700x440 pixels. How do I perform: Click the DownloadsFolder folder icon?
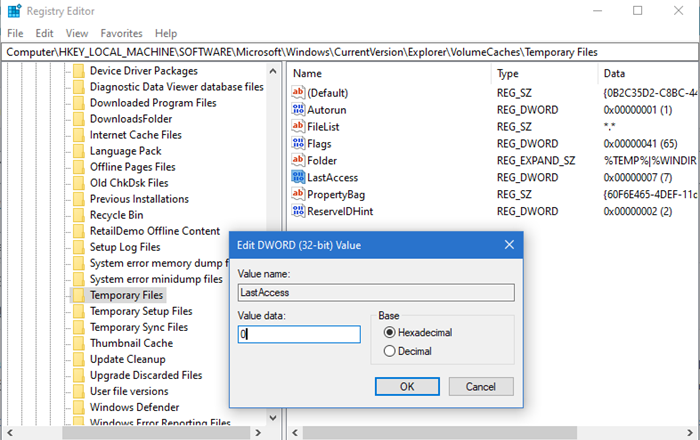coord(79,119)
